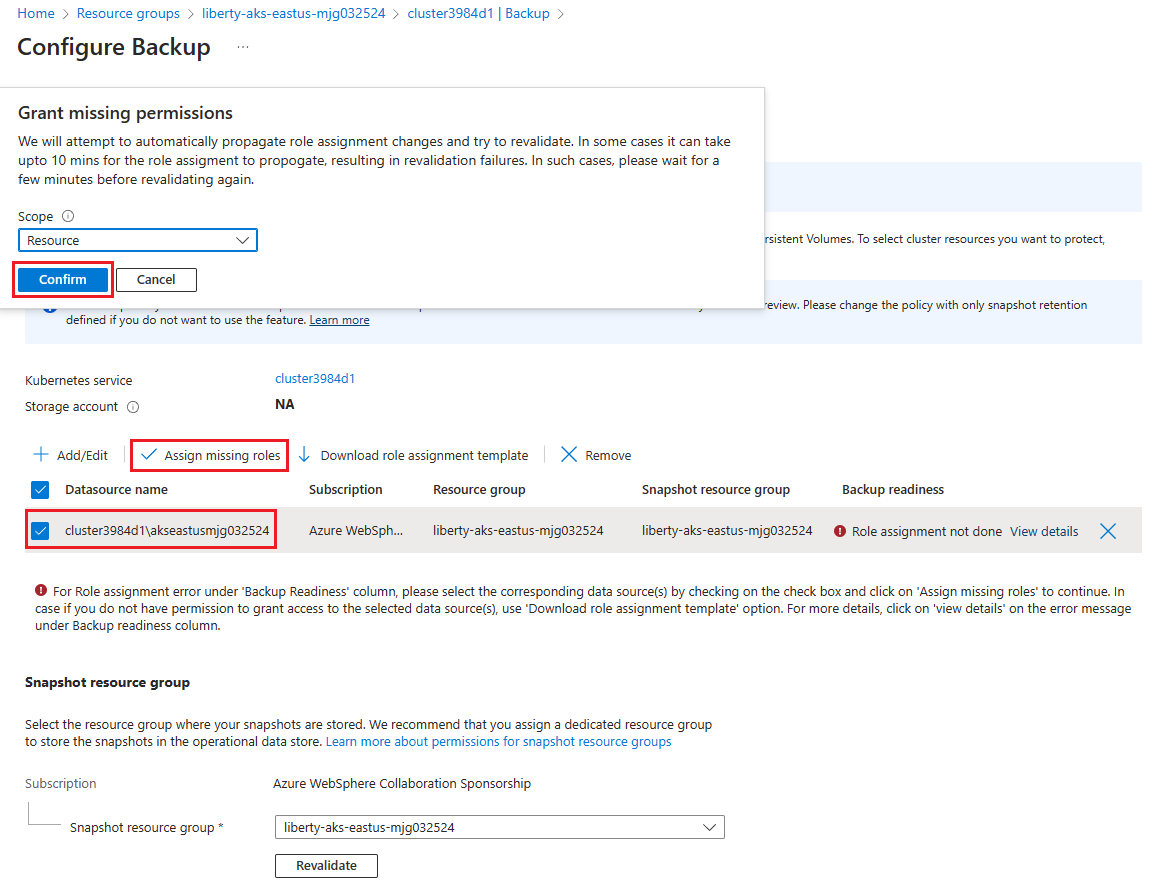
Task: Click the Storage account info icon
Action: [133, 407]
